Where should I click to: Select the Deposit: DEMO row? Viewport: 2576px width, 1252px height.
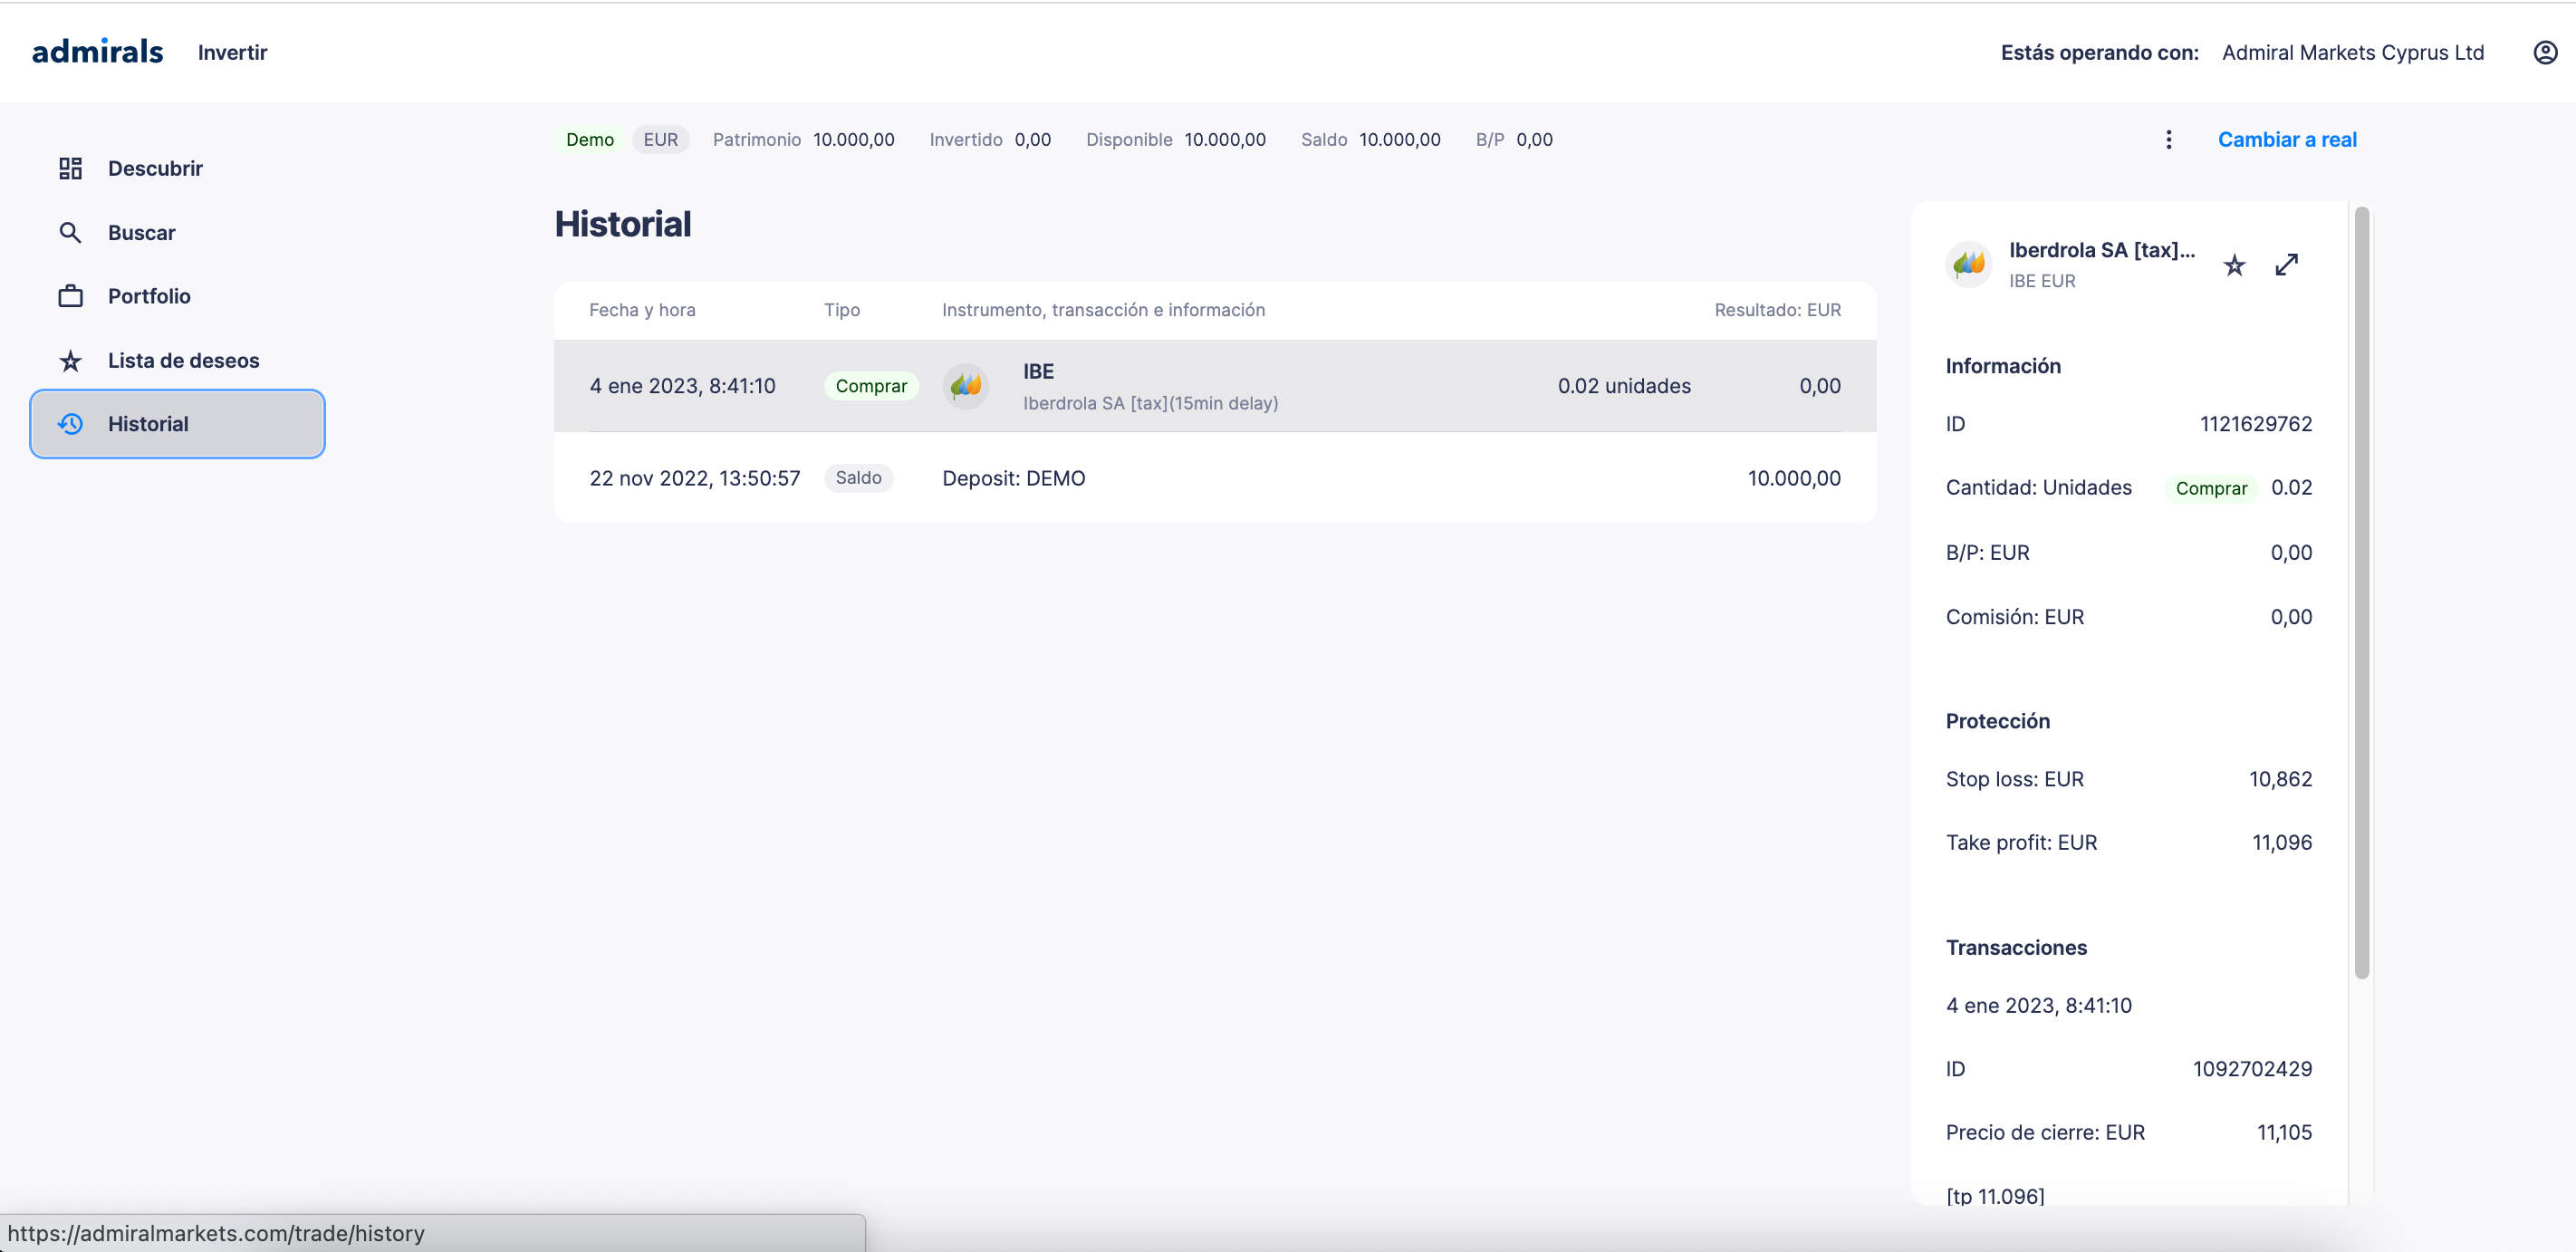click(1215, 478)
